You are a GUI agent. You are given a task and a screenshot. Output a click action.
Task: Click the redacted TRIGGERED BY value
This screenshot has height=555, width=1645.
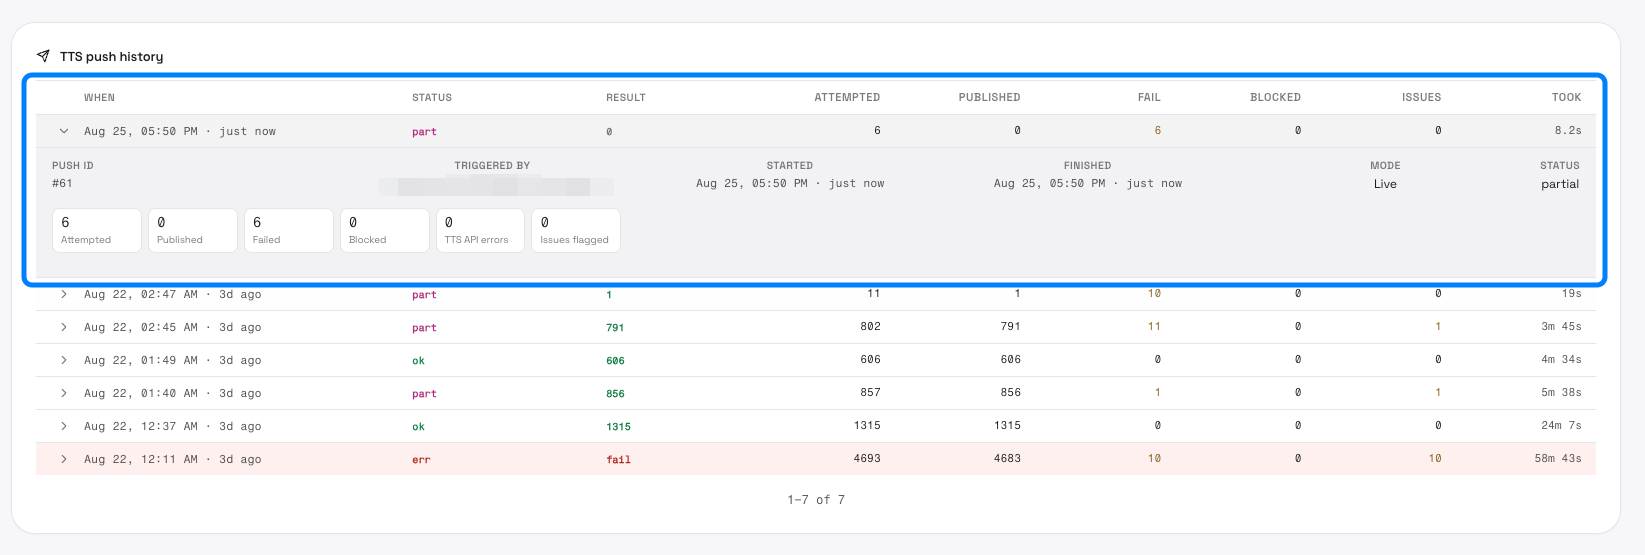pos(496,186)
